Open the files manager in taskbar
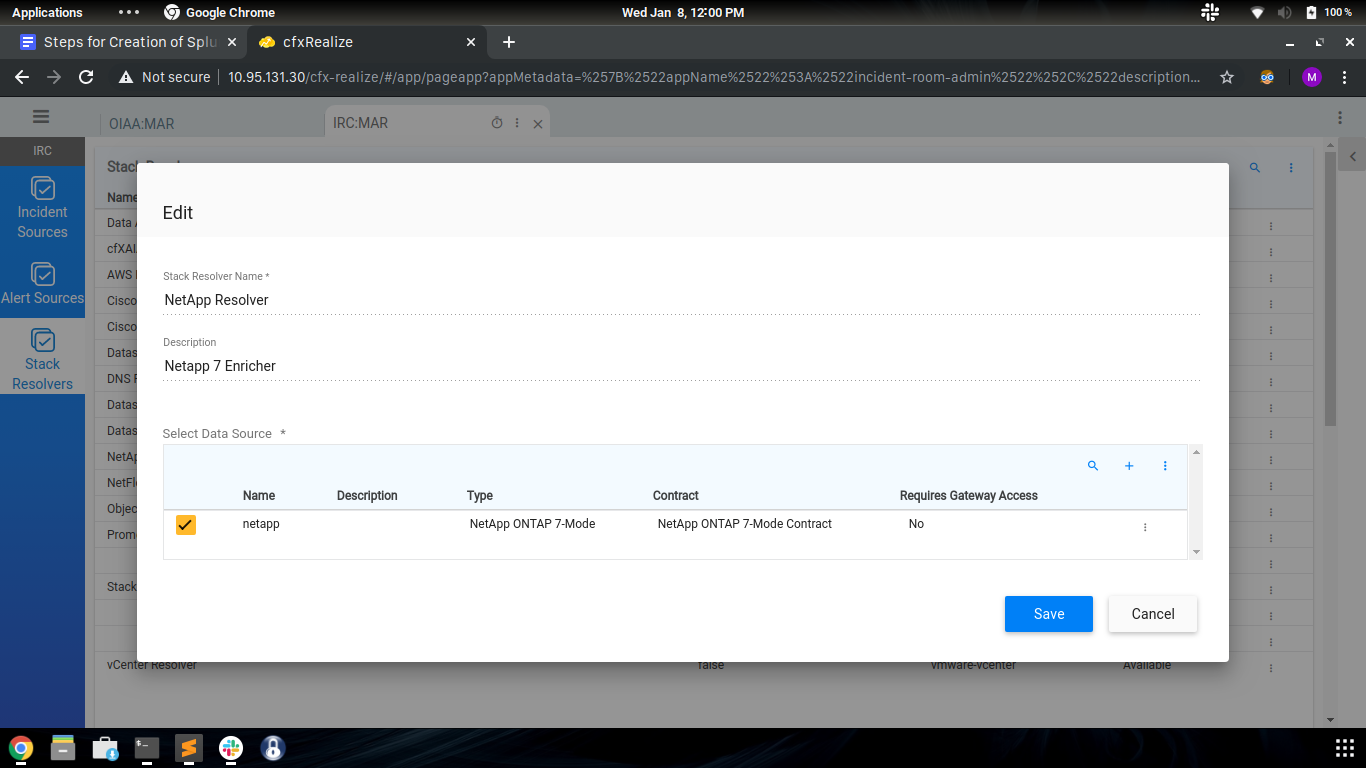Viewport: 1366px width, 768px height. (63, 748)
